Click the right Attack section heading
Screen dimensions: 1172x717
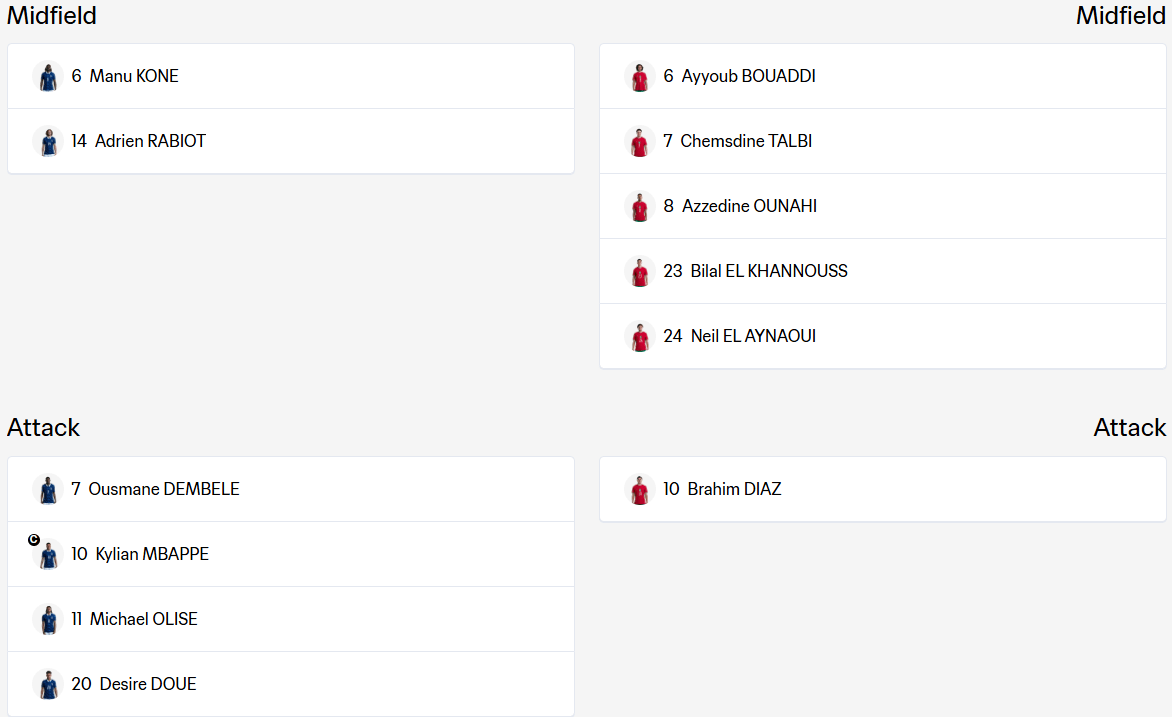coord(1129,428)
